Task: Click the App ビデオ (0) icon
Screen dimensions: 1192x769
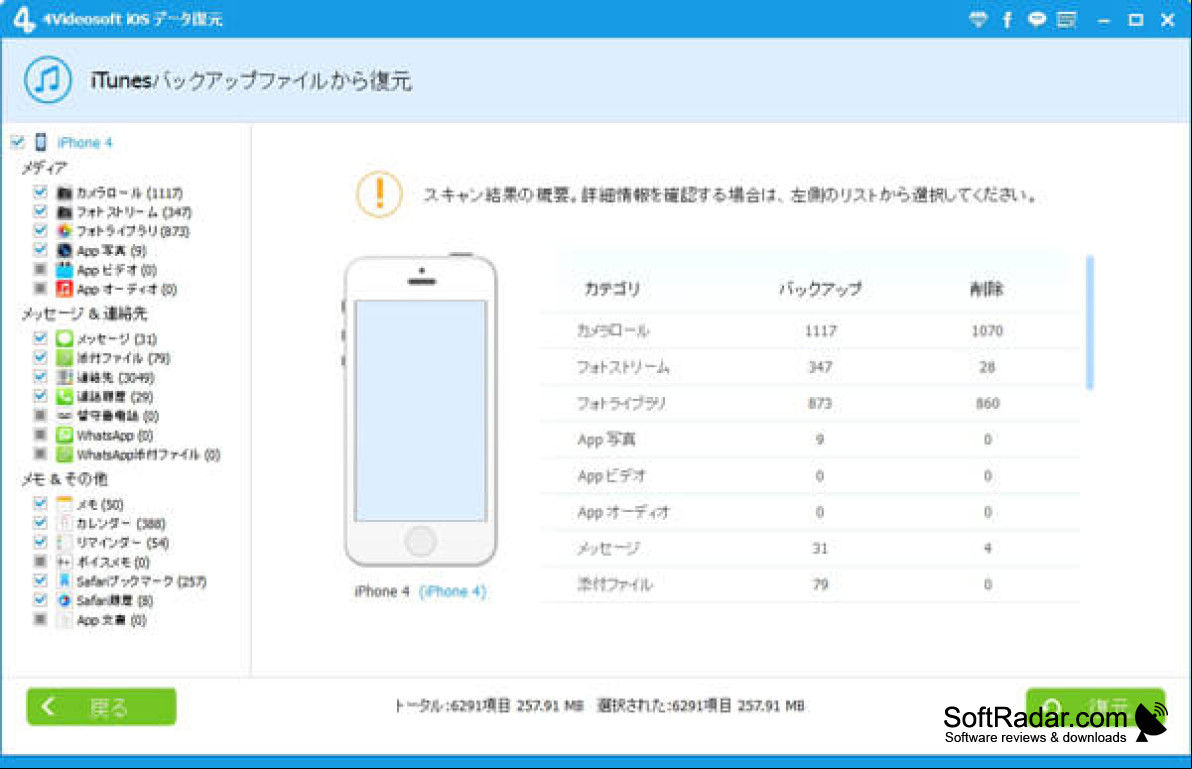Action: point(65,270)
